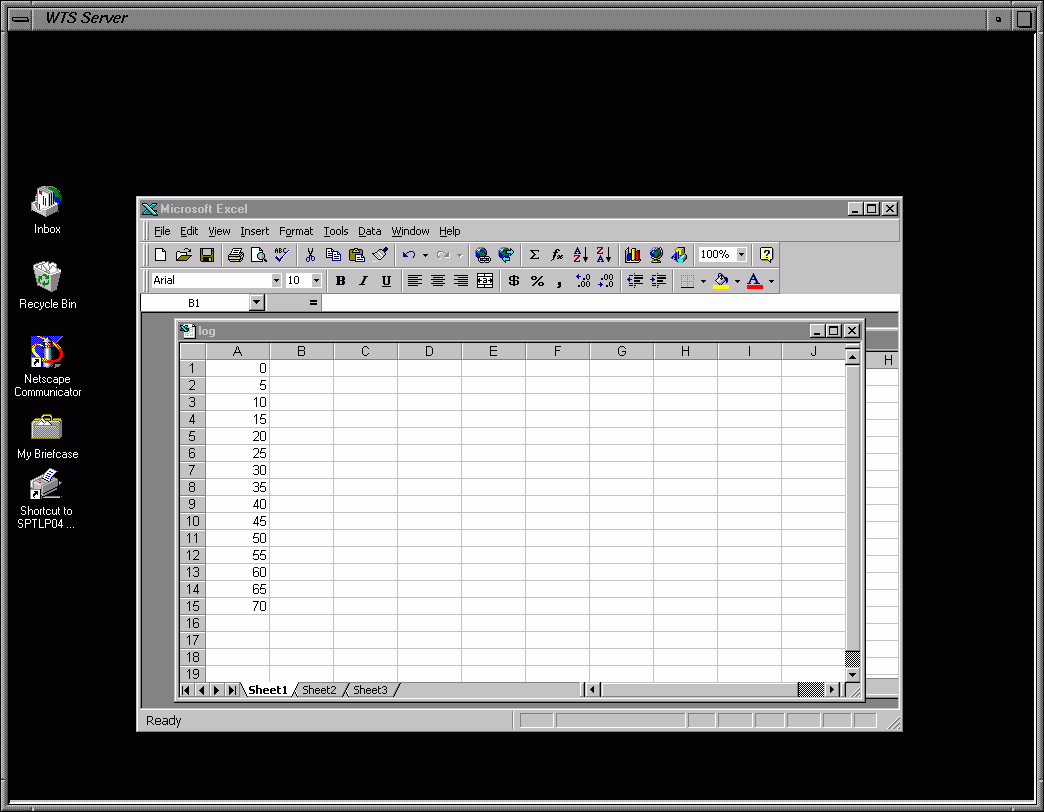Select the Format Painter brush
This screenshot has height=812, width=1044.
tap(380, 255)
